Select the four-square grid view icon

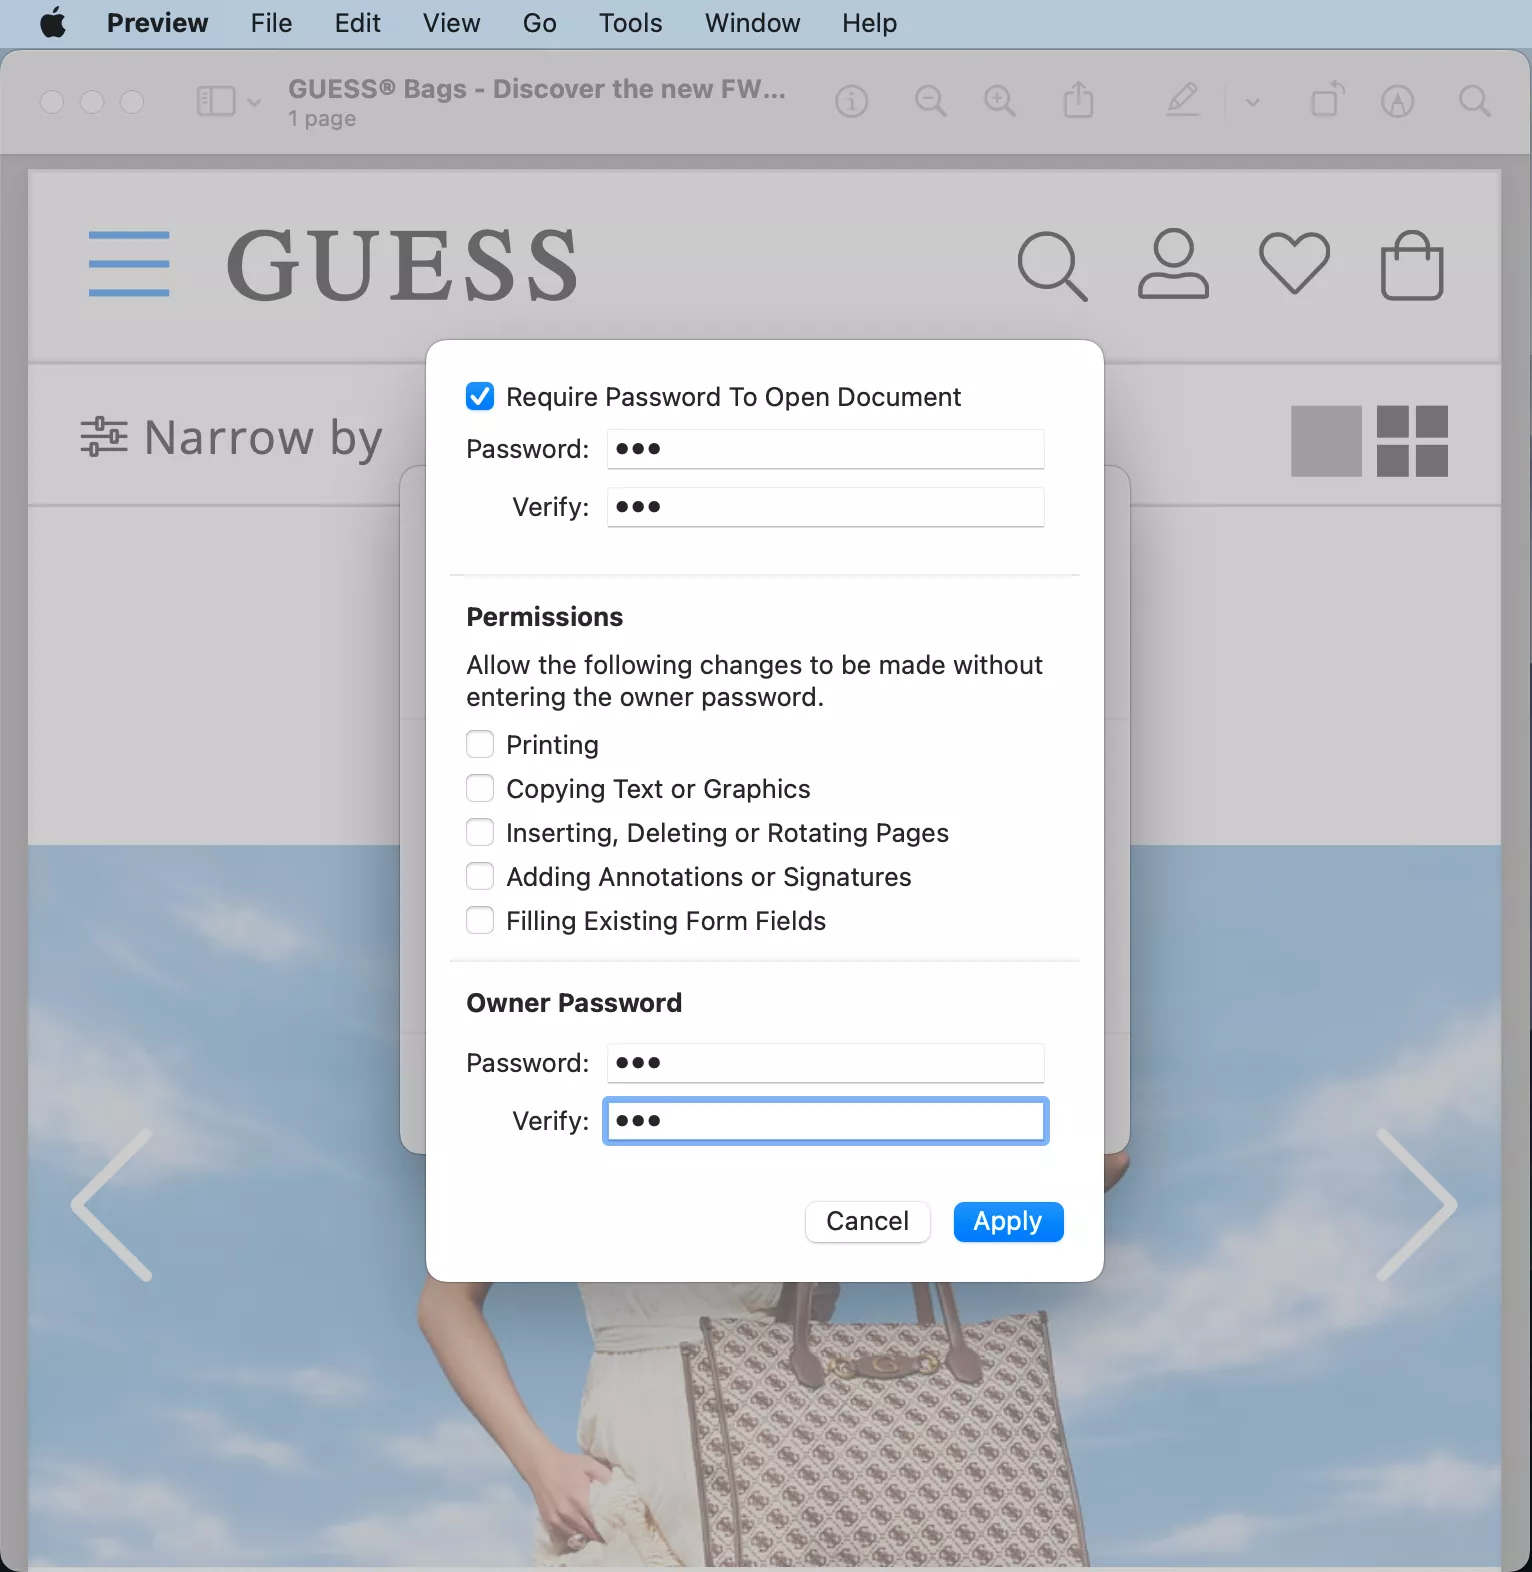[1412, 441]
